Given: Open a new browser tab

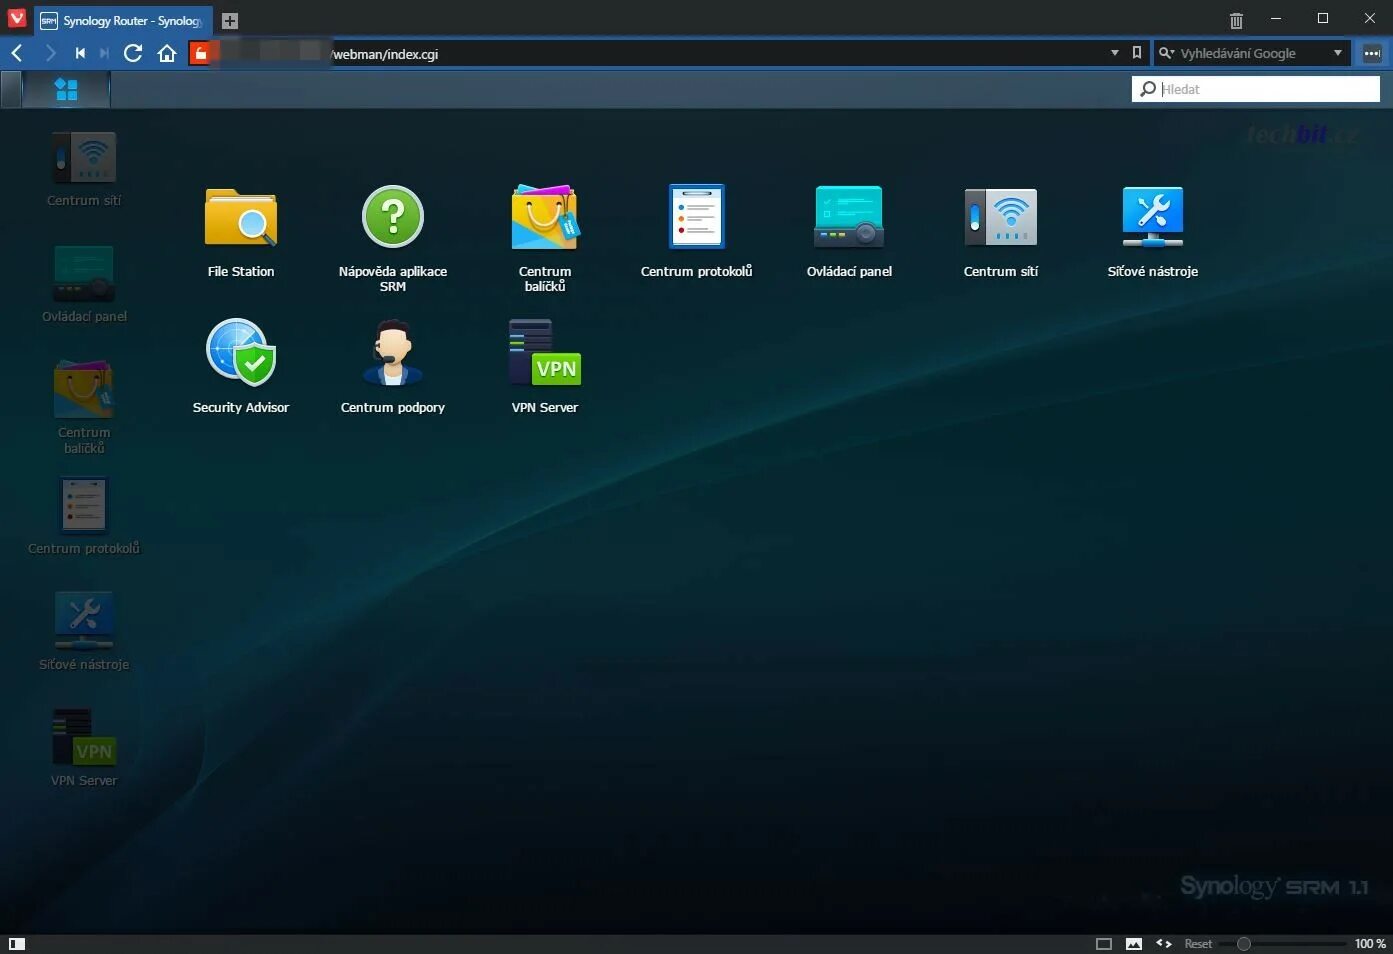Looking at the screenshot, I should coord(229,20).
